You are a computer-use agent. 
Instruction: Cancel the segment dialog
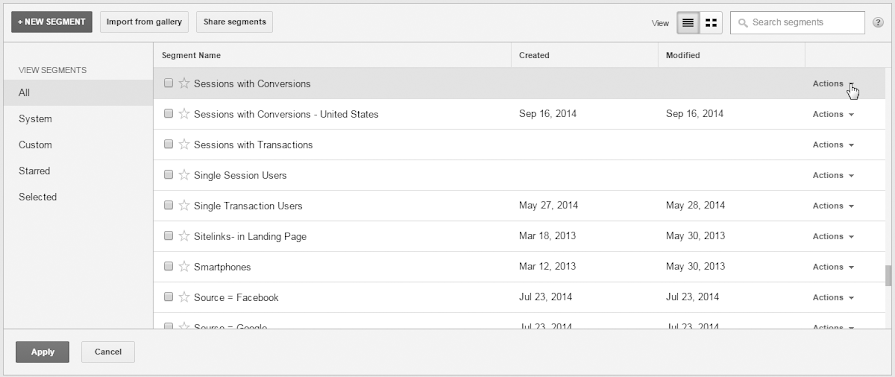[108, 352]
